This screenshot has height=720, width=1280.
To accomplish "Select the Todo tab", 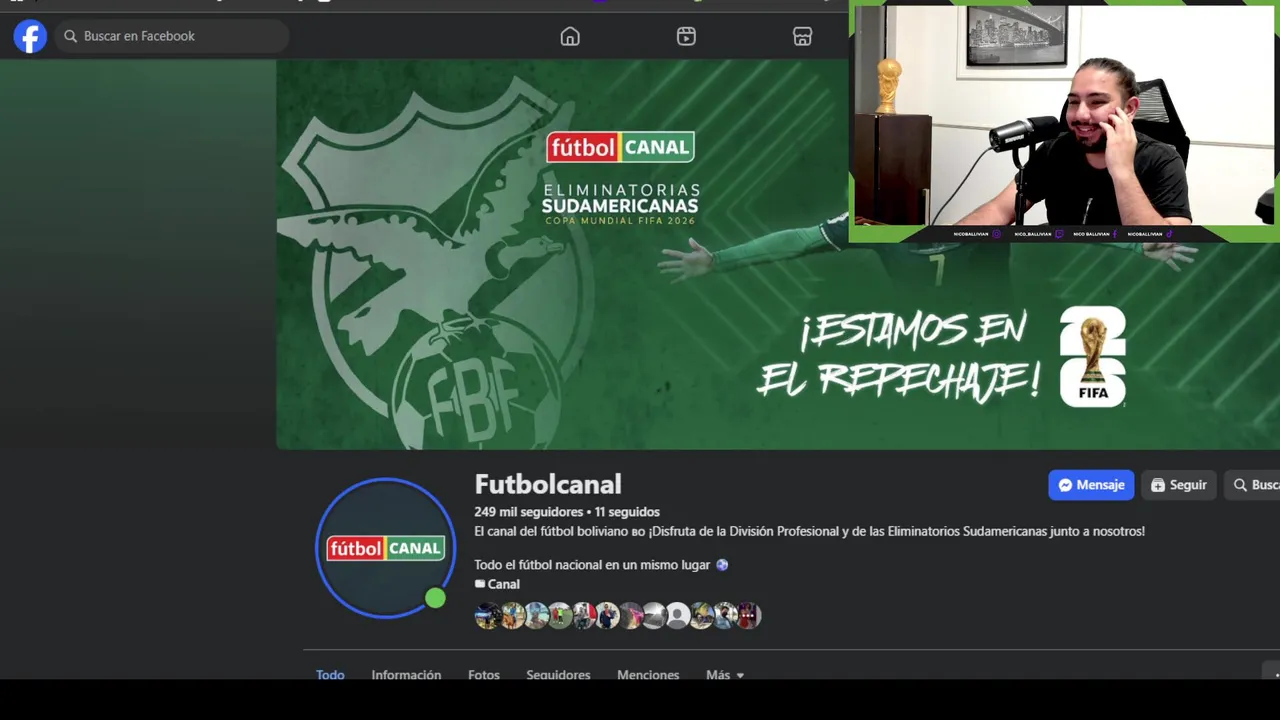I will (330, 675).
